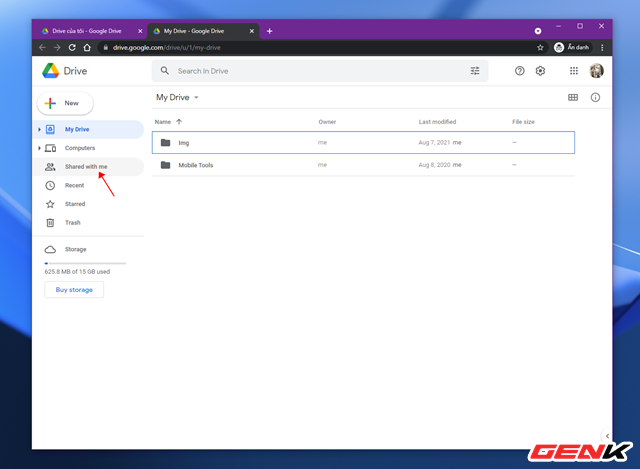The width and height of the screenshot is (640, 469).
Task: Open the account profile avatar
Action: pos(596,71)
